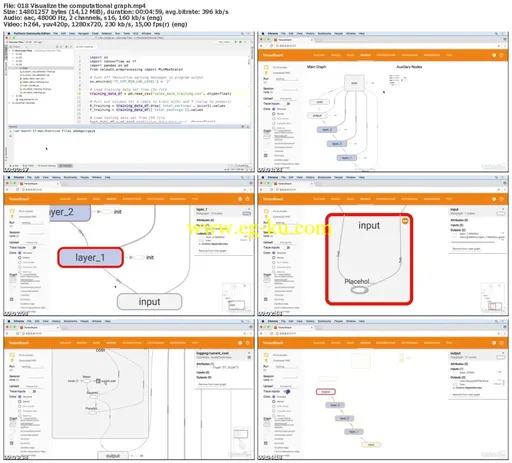Viewport: 512px width, 463px height.
Task: Close the TensorBoard browser tab in Main Graph frame
Action: pos(312,40)
